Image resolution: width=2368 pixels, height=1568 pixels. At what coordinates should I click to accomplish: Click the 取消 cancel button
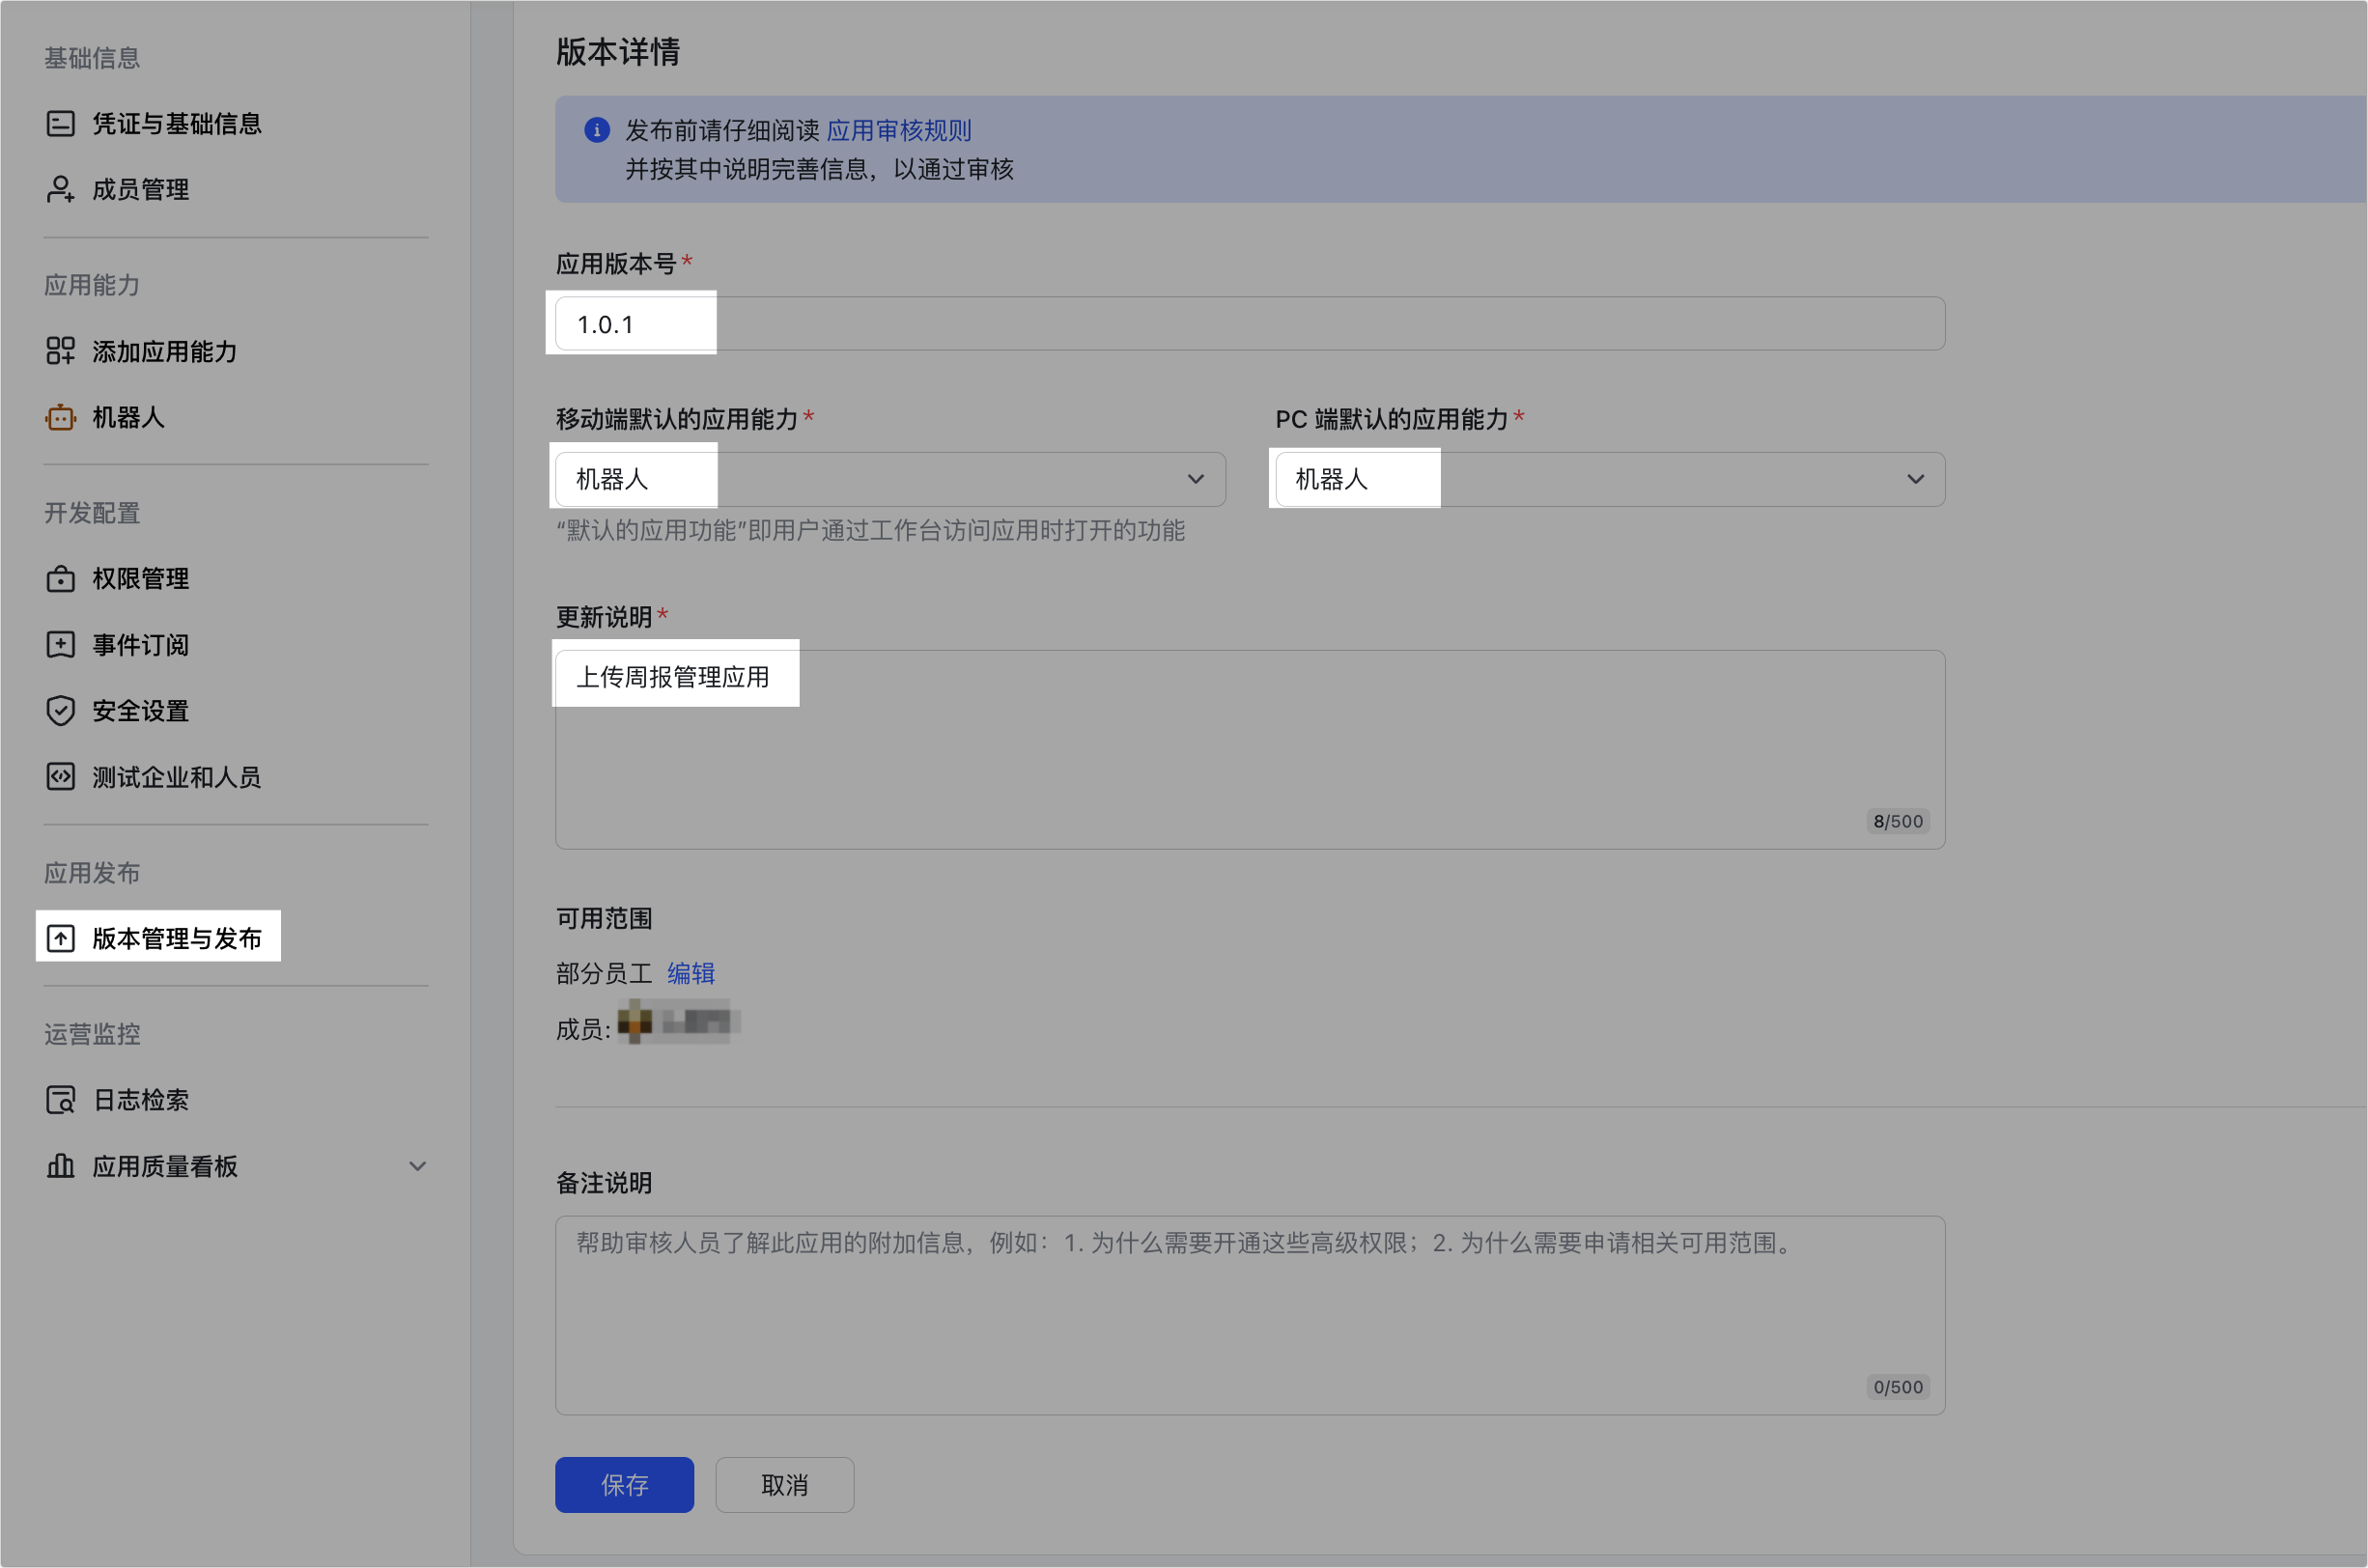(x=784, y=1485)
